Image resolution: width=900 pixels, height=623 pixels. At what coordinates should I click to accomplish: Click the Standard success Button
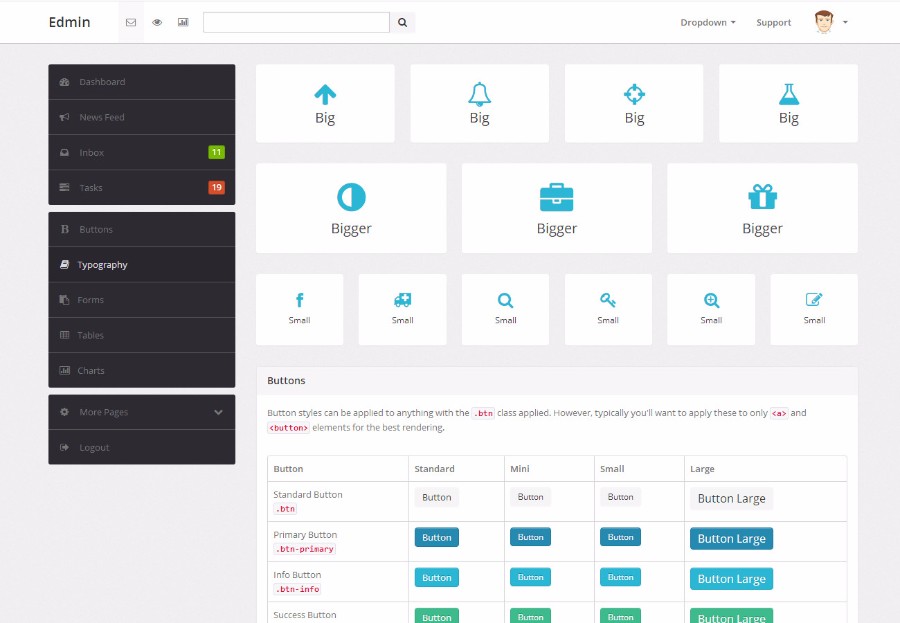tap(436, 616)
